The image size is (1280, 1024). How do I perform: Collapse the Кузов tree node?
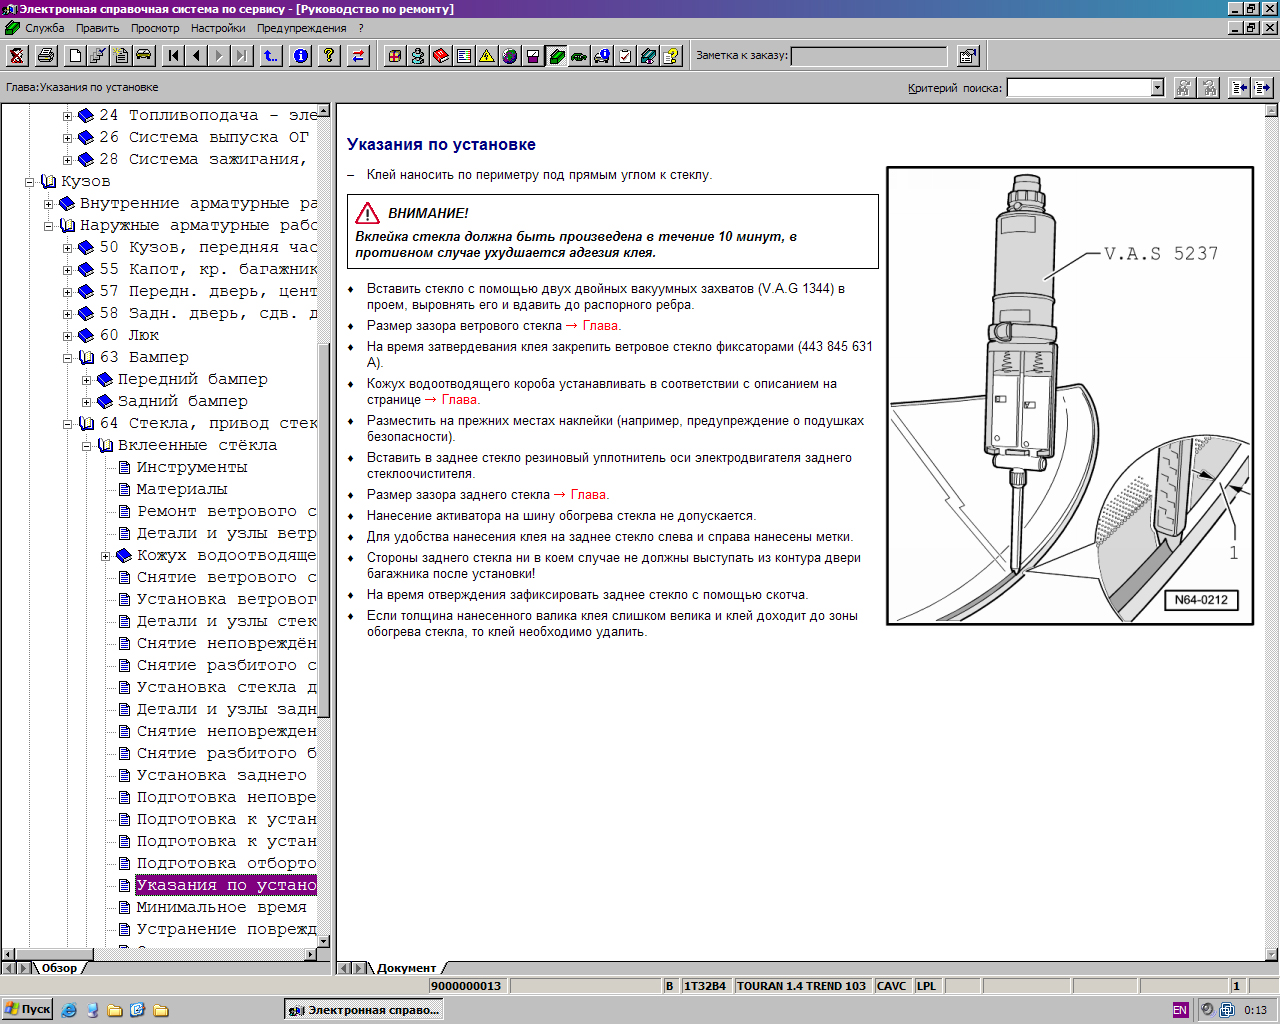(30, 182)
